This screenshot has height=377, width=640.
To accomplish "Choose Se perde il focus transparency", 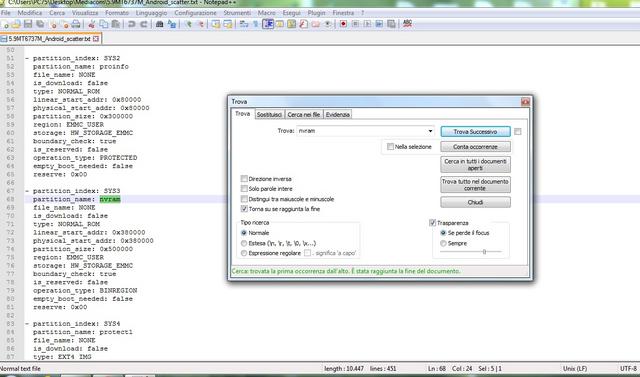I will pyautogui.click(x=443, y=233).
